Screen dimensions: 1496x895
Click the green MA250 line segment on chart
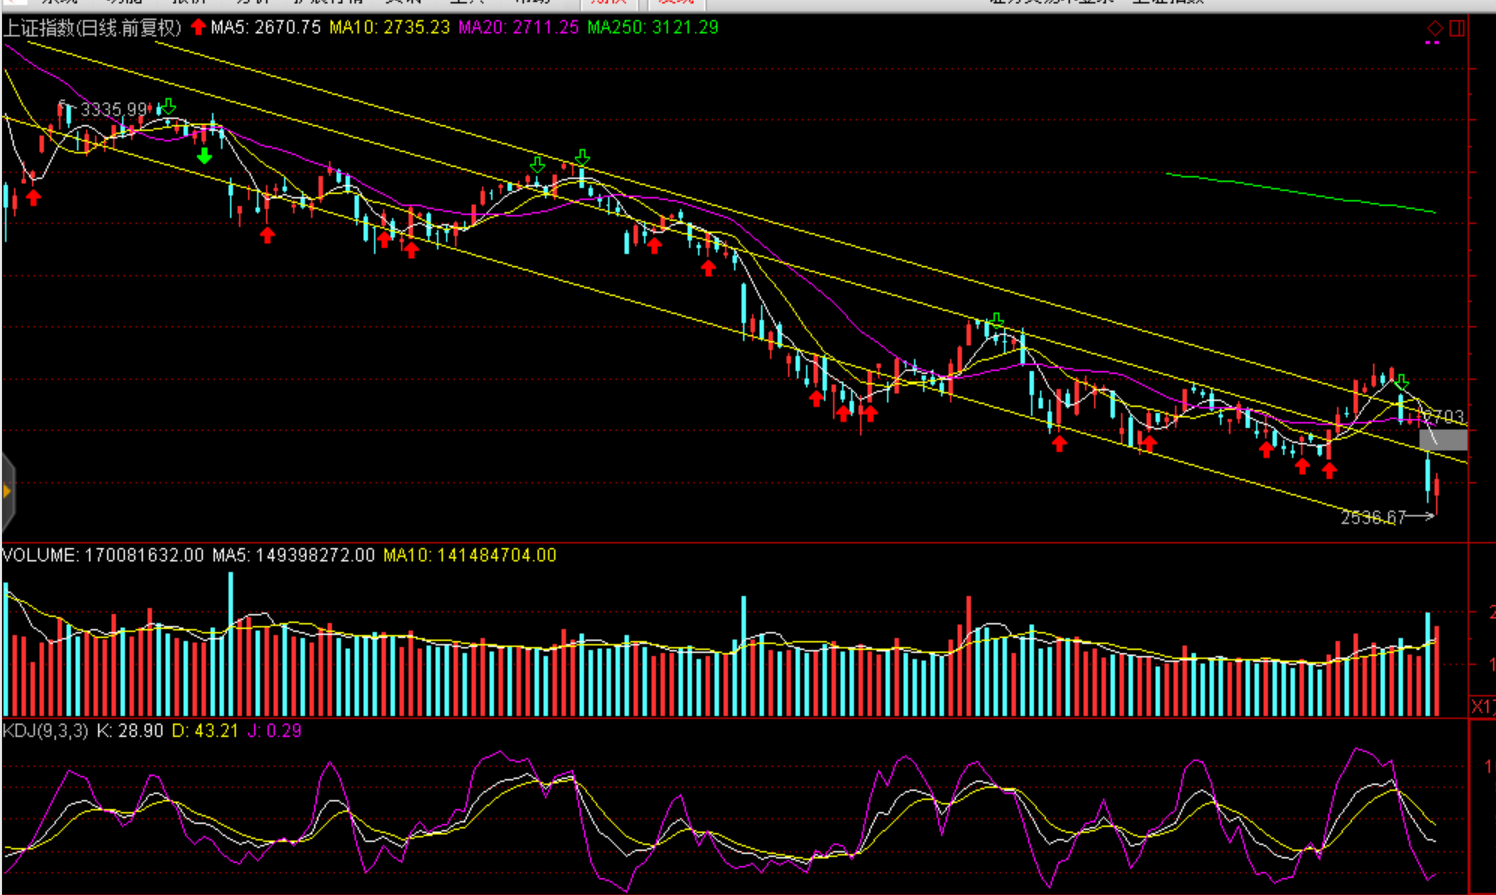[x=1300, y=191]
